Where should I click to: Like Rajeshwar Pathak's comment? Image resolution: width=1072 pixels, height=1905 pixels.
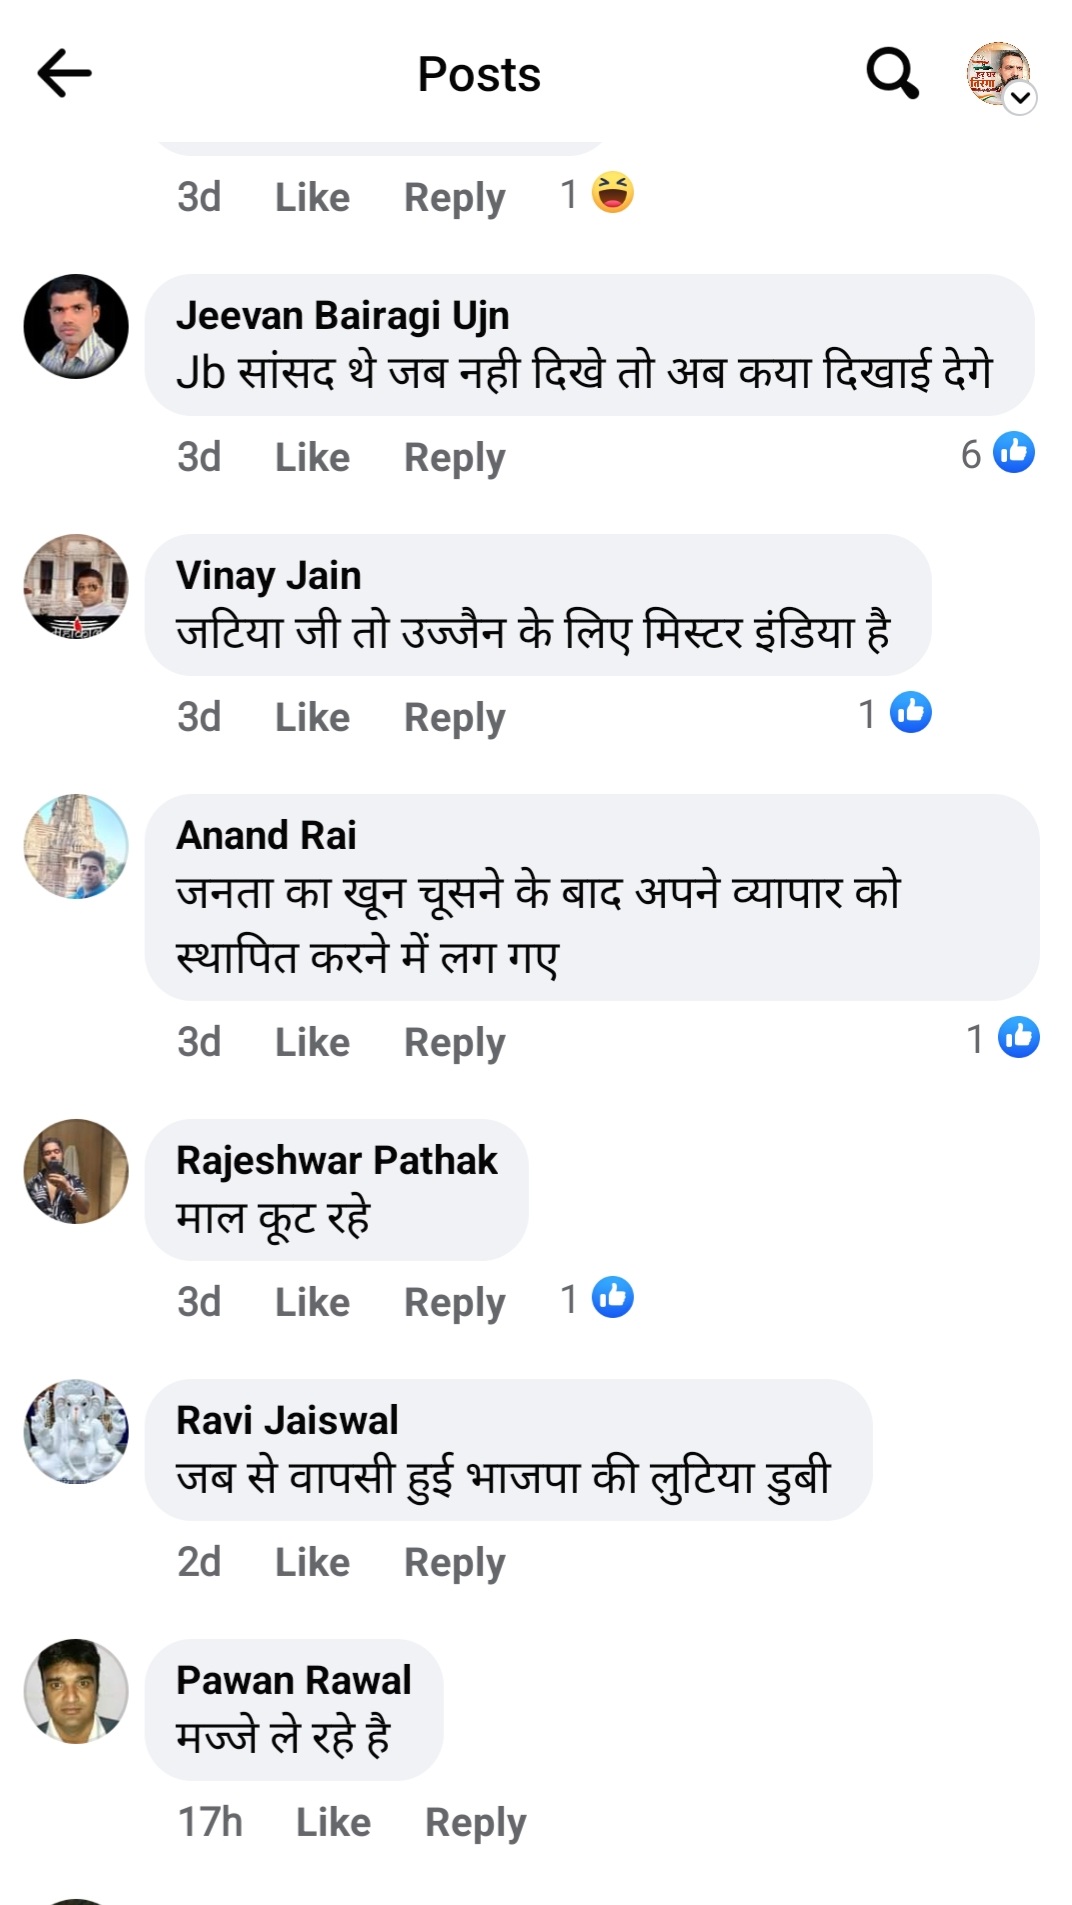tap(312, 1303)
